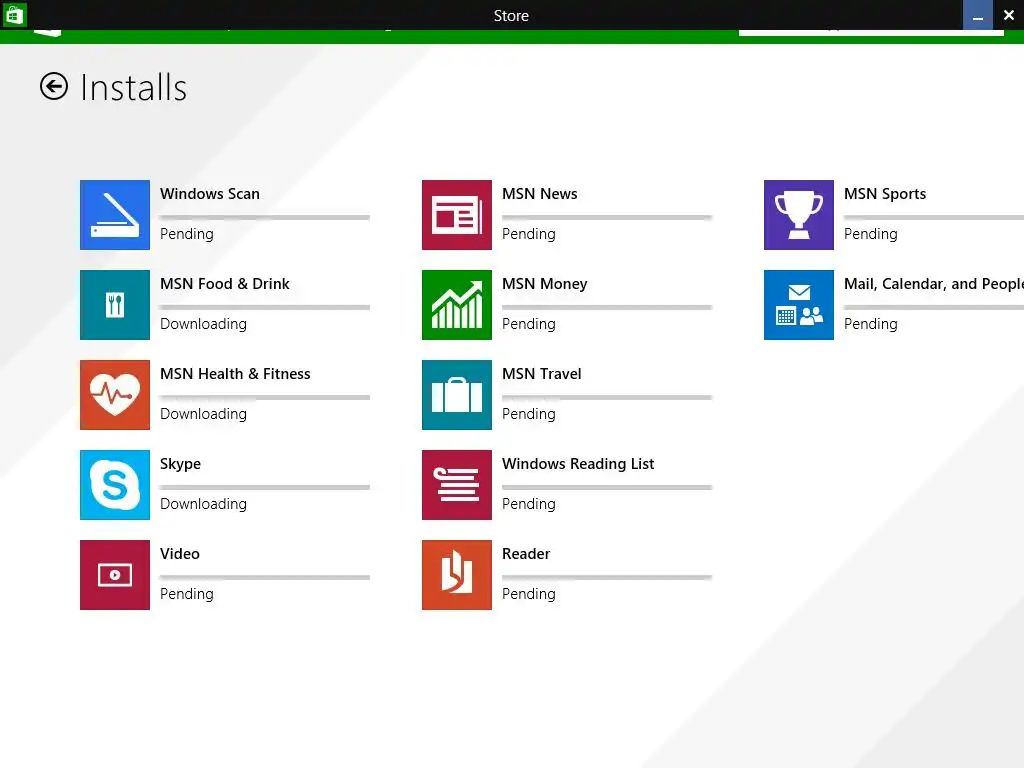Click Downloading status under MSN Health & Fitness
Viewport: 1024px width, 768px height.
[x=203, y=414]
